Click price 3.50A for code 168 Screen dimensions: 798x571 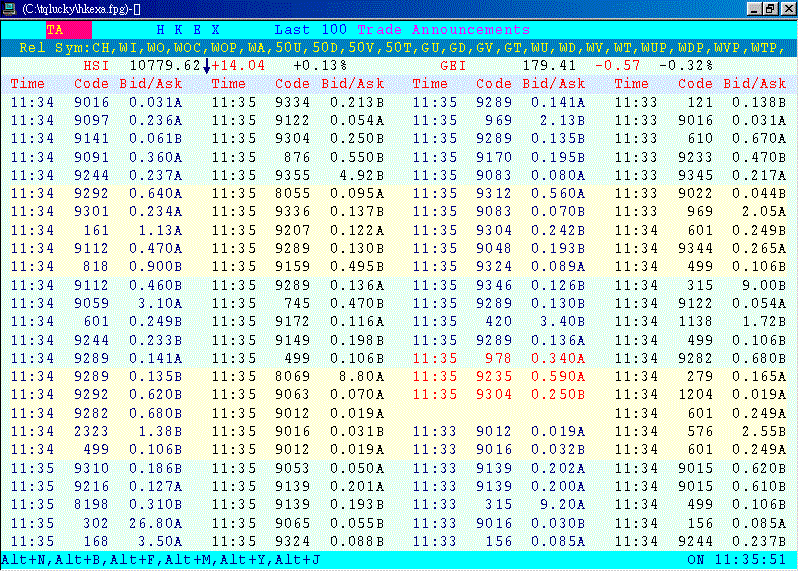pos(160,541)
